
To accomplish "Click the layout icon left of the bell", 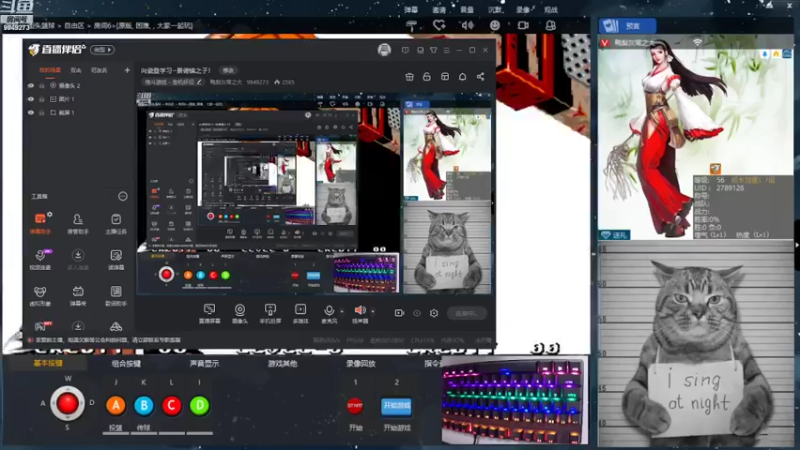I will coord(445,77).
